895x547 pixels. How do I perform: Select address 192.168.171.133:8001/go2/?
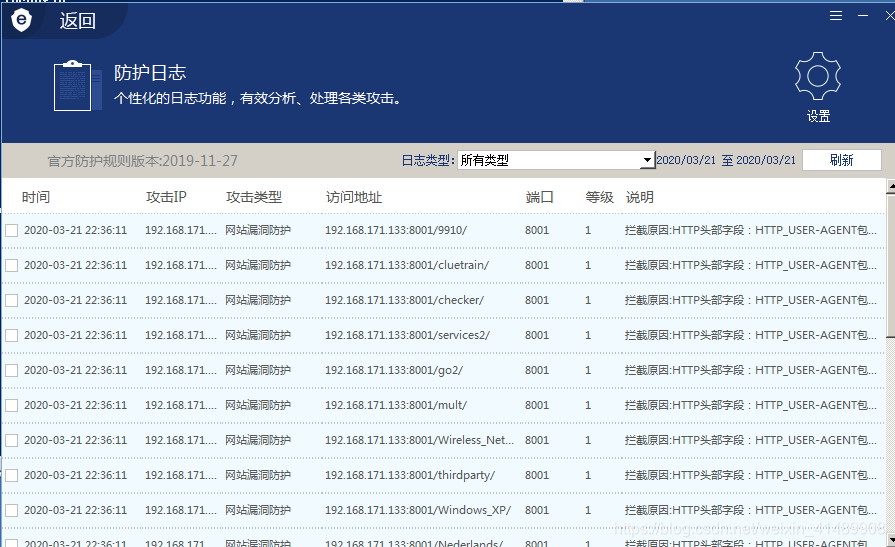click(x=394, y=370)
